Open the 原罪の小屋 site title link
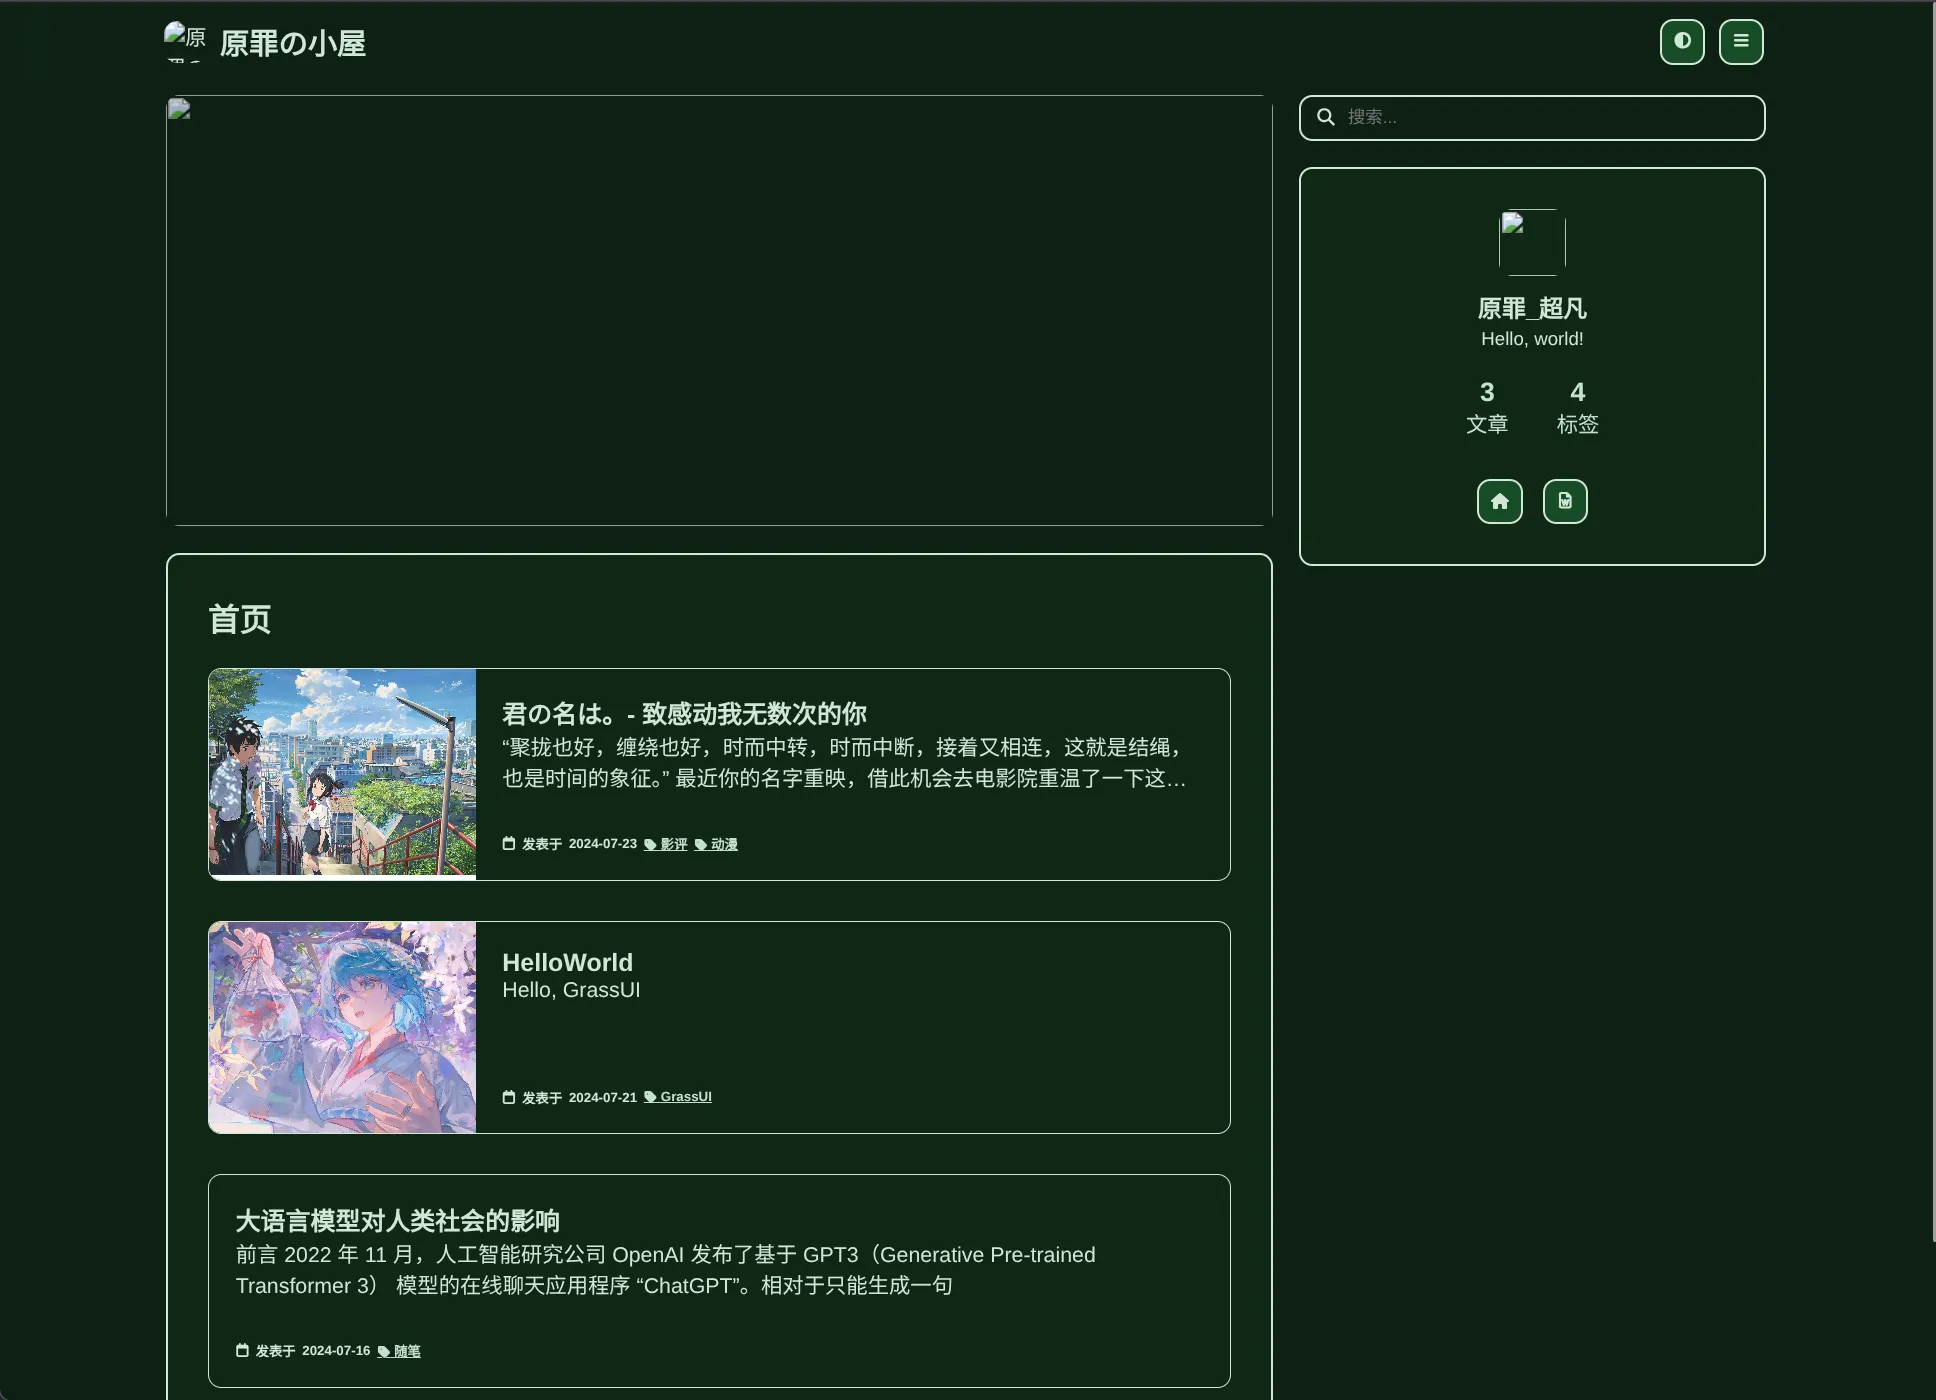1936x1400 pixels. click(x=293, y=43)
